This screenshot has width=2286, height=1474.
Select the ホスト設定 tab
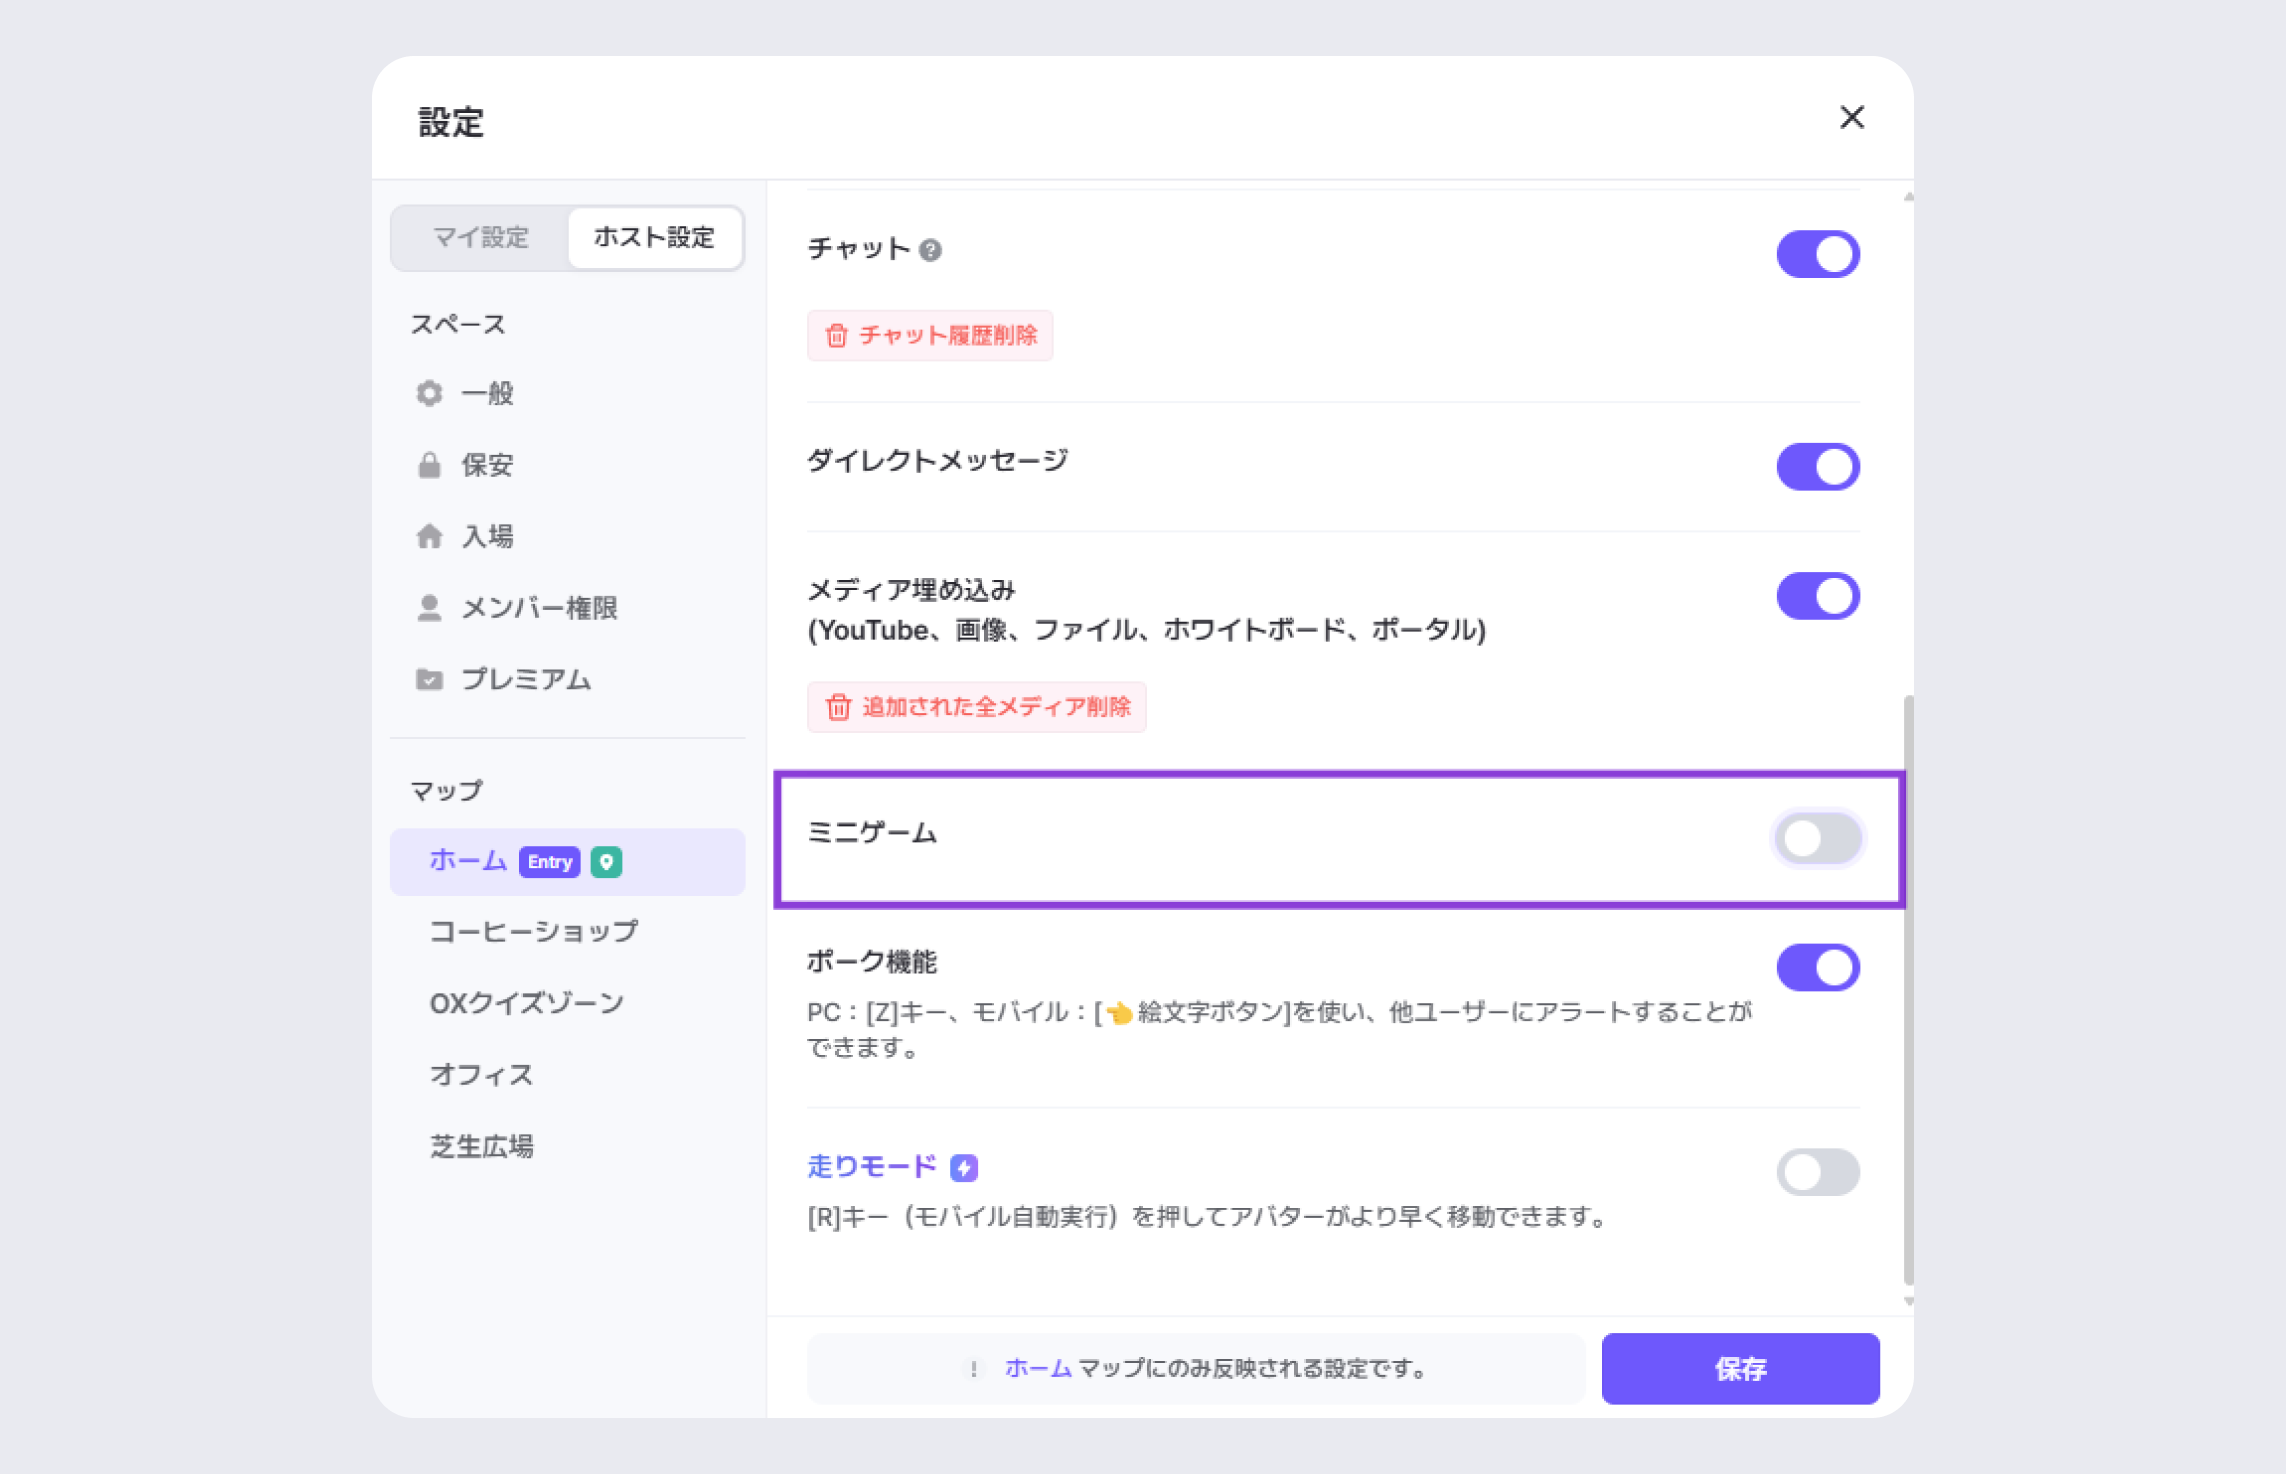654,238
